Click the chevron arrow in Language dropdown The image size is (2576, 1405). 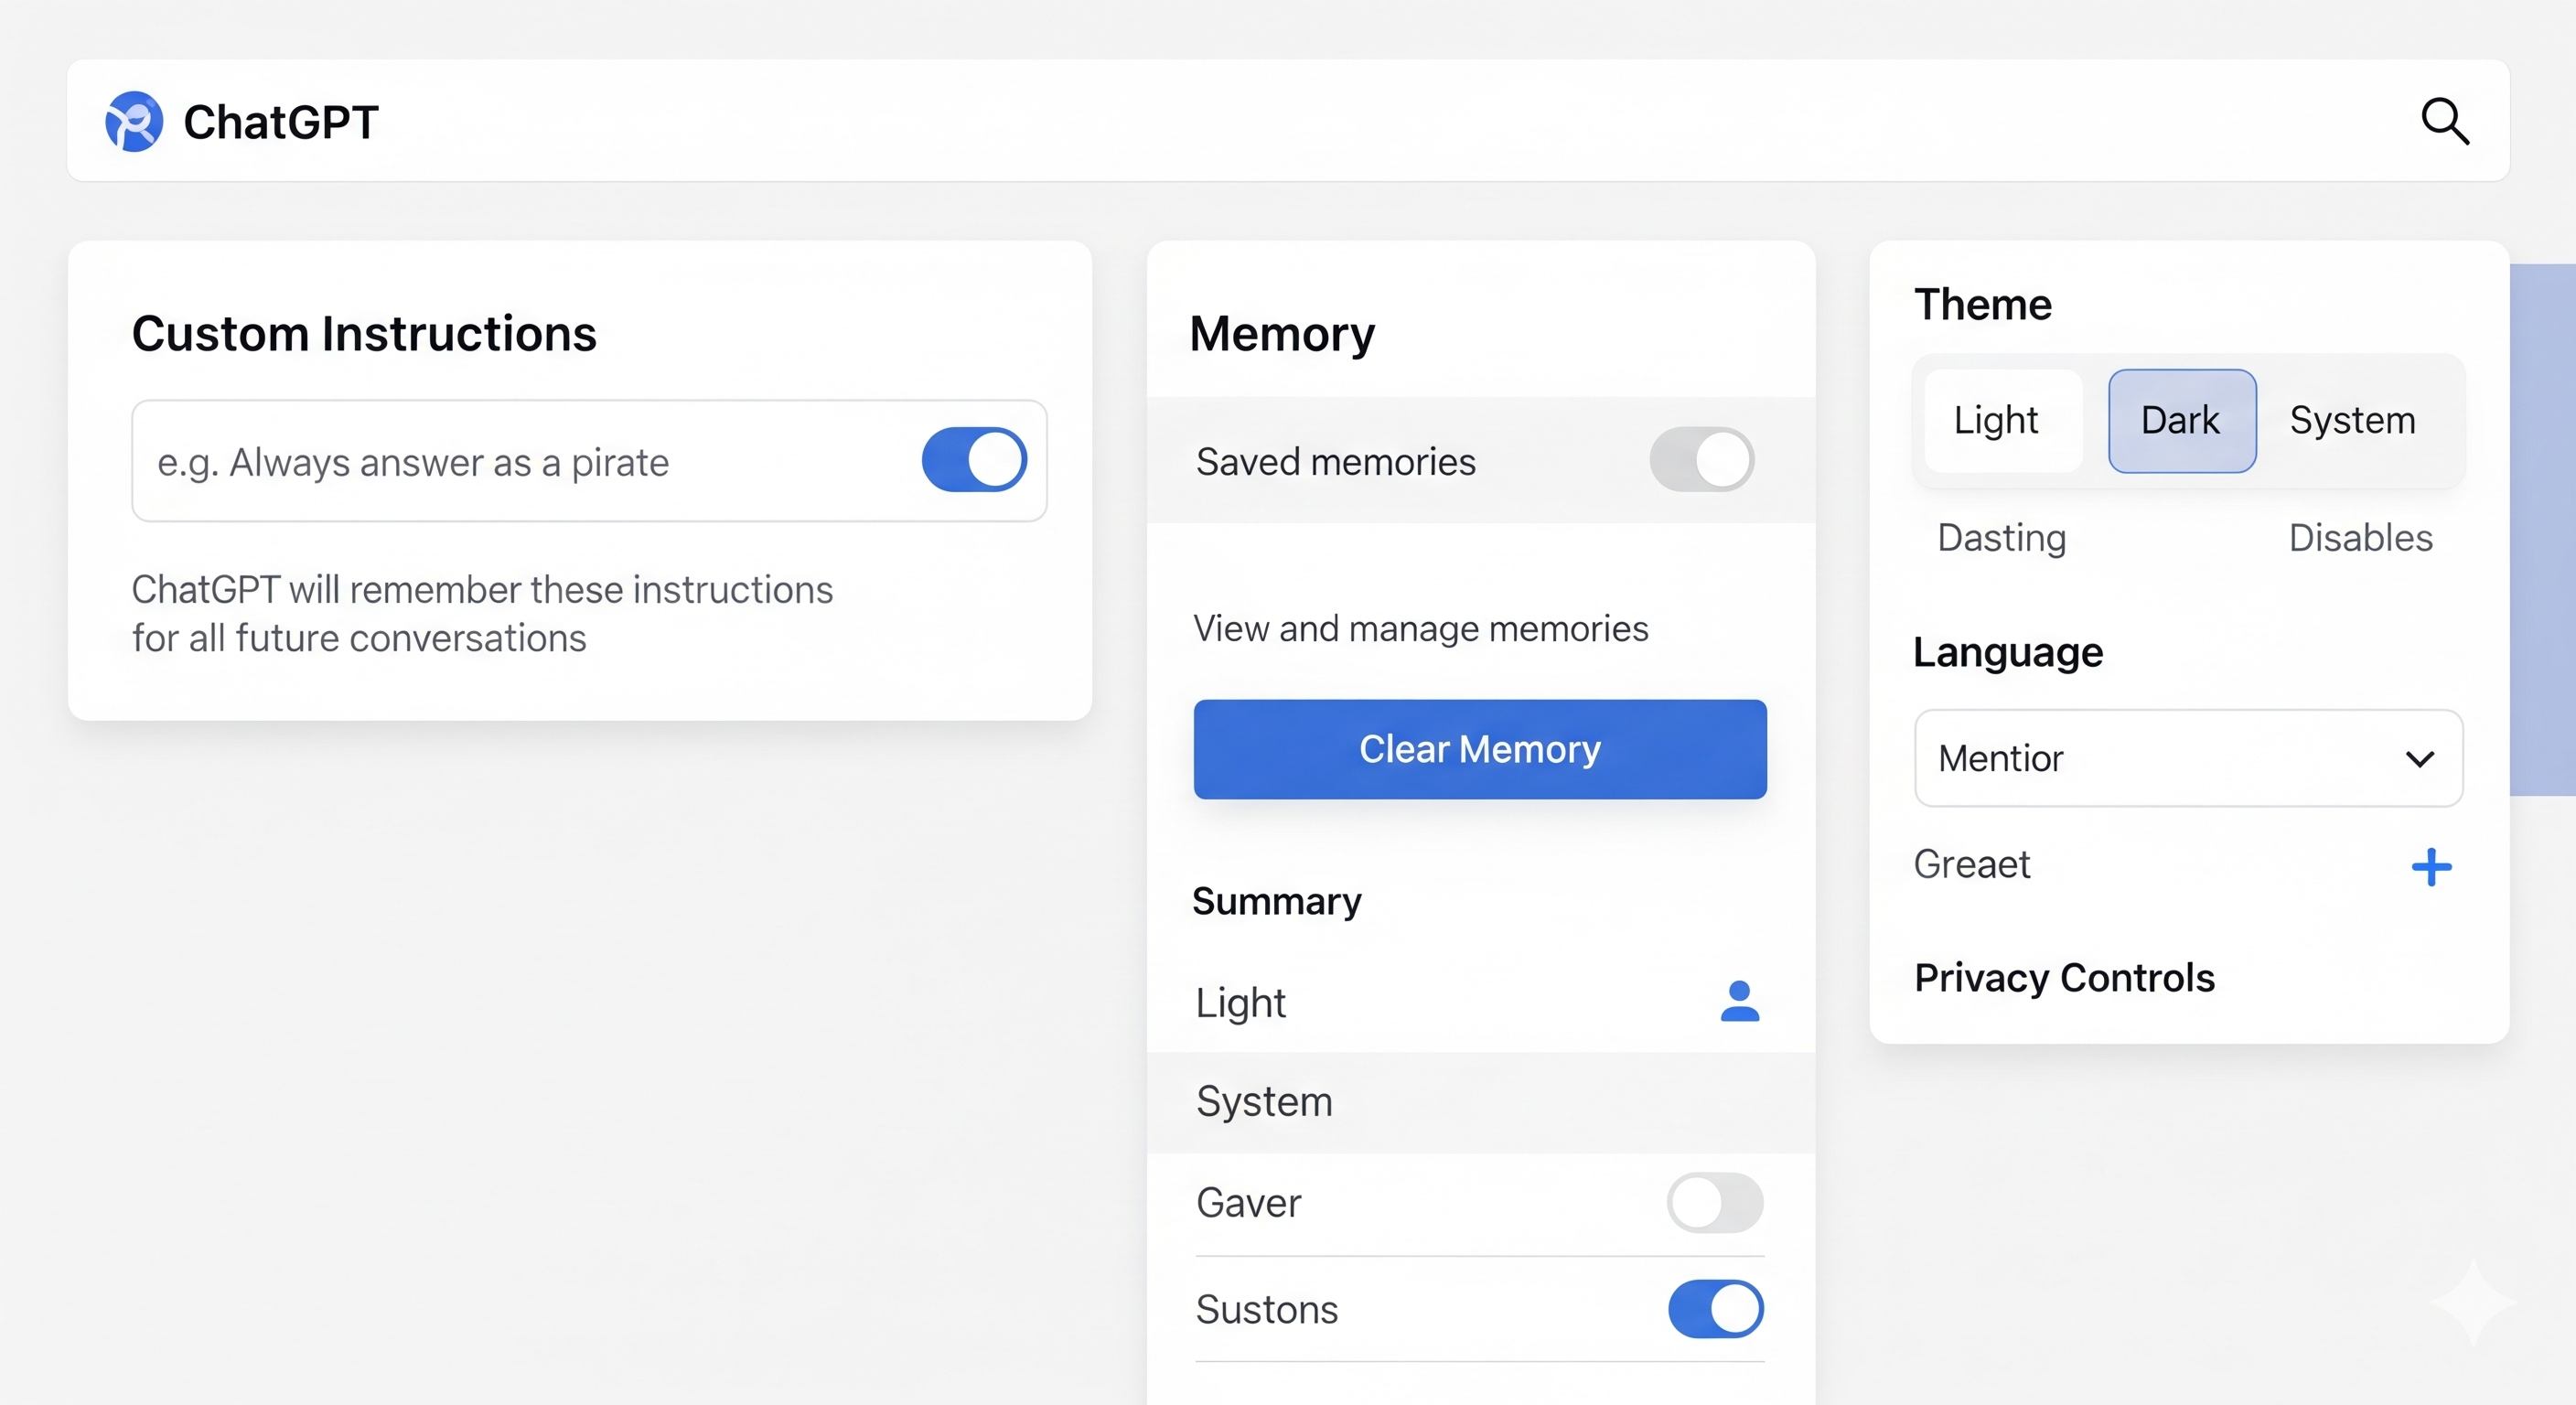2419,759
